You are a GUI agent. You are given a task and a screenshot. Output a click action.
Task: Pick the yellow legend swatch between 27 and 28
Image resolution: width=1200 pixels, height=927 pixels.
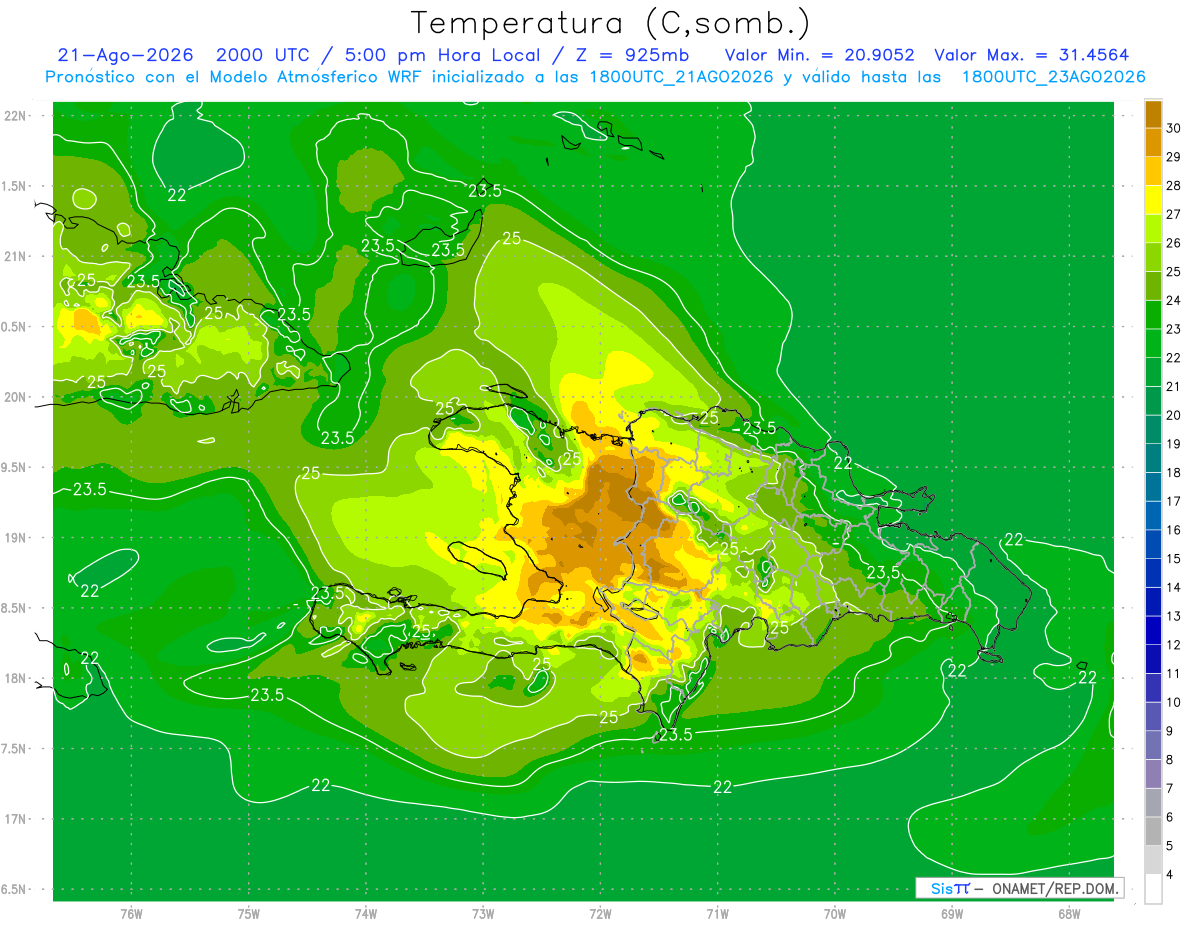1153,199
